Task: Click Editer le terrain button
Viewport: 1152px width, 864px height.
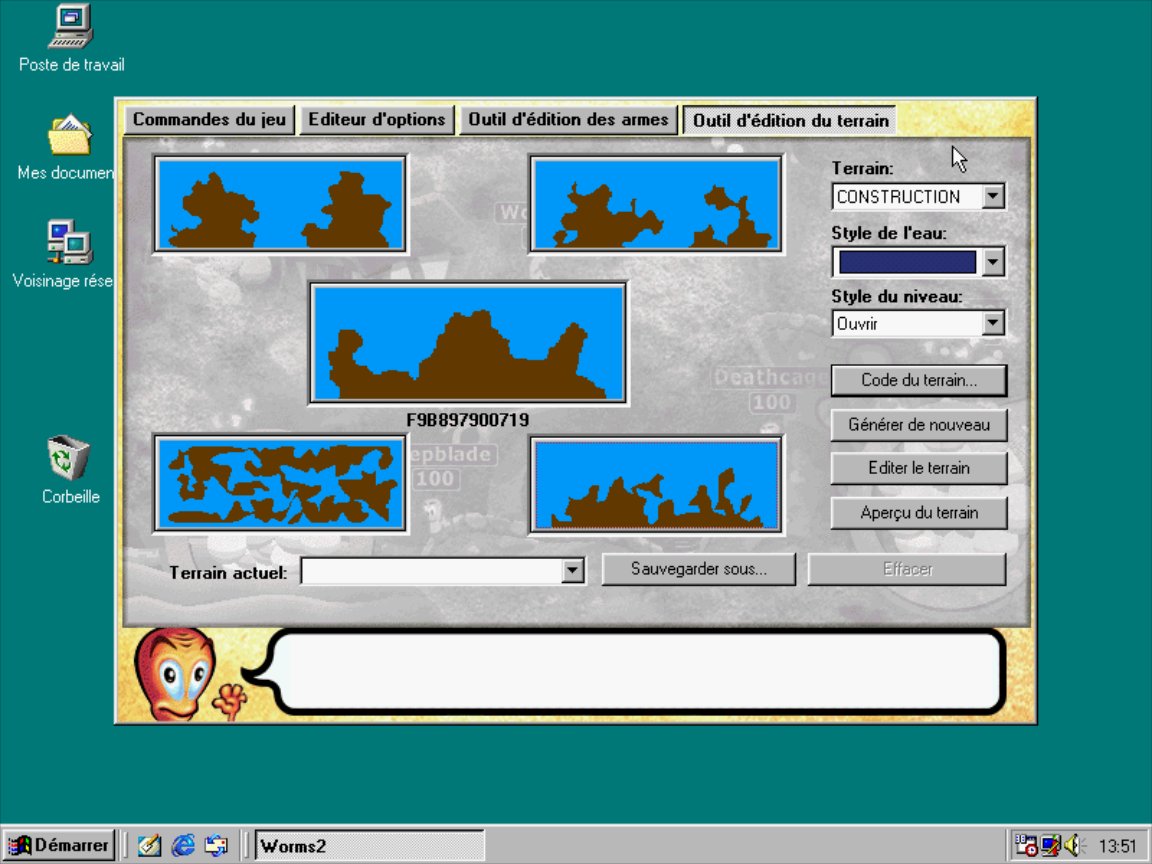Action: tap(918, 468)
